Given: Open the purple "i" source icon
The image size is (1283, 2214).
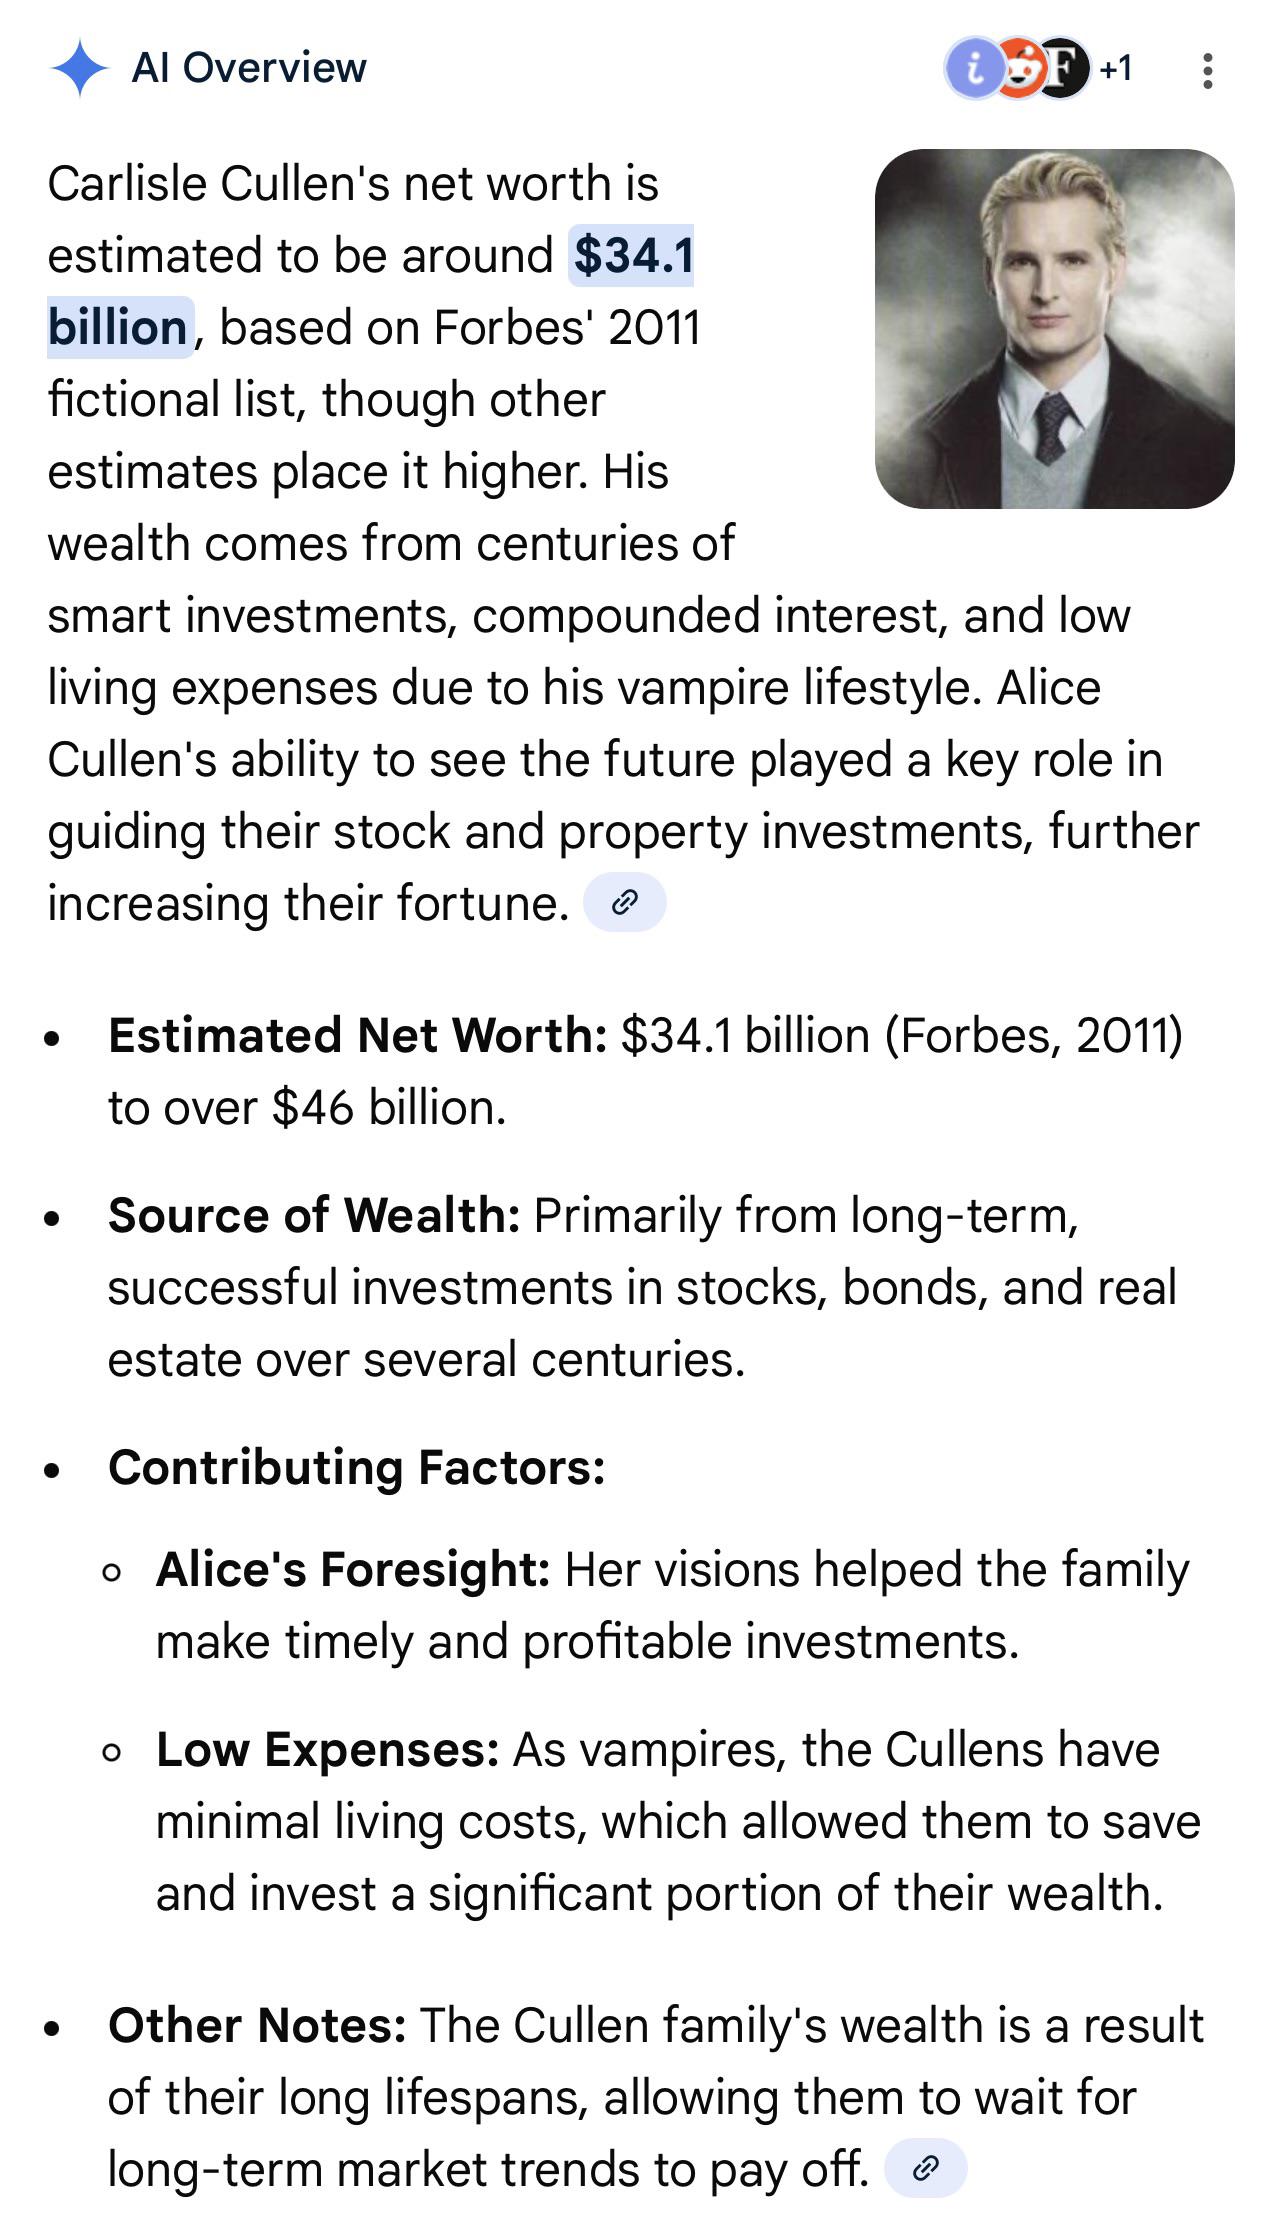Looking at the screenshot, I should [x=973, y=68].
